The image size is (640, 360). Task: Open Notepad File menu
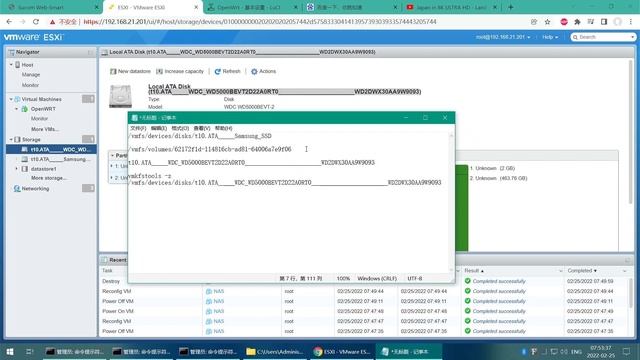tap(138, 128)
